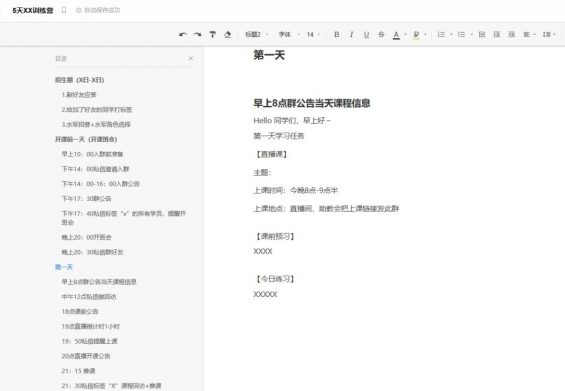The height and width of the screenshot is (391, 565).
Task: Jump to outline item starting 21:15
Action: (x=78, y=371)
